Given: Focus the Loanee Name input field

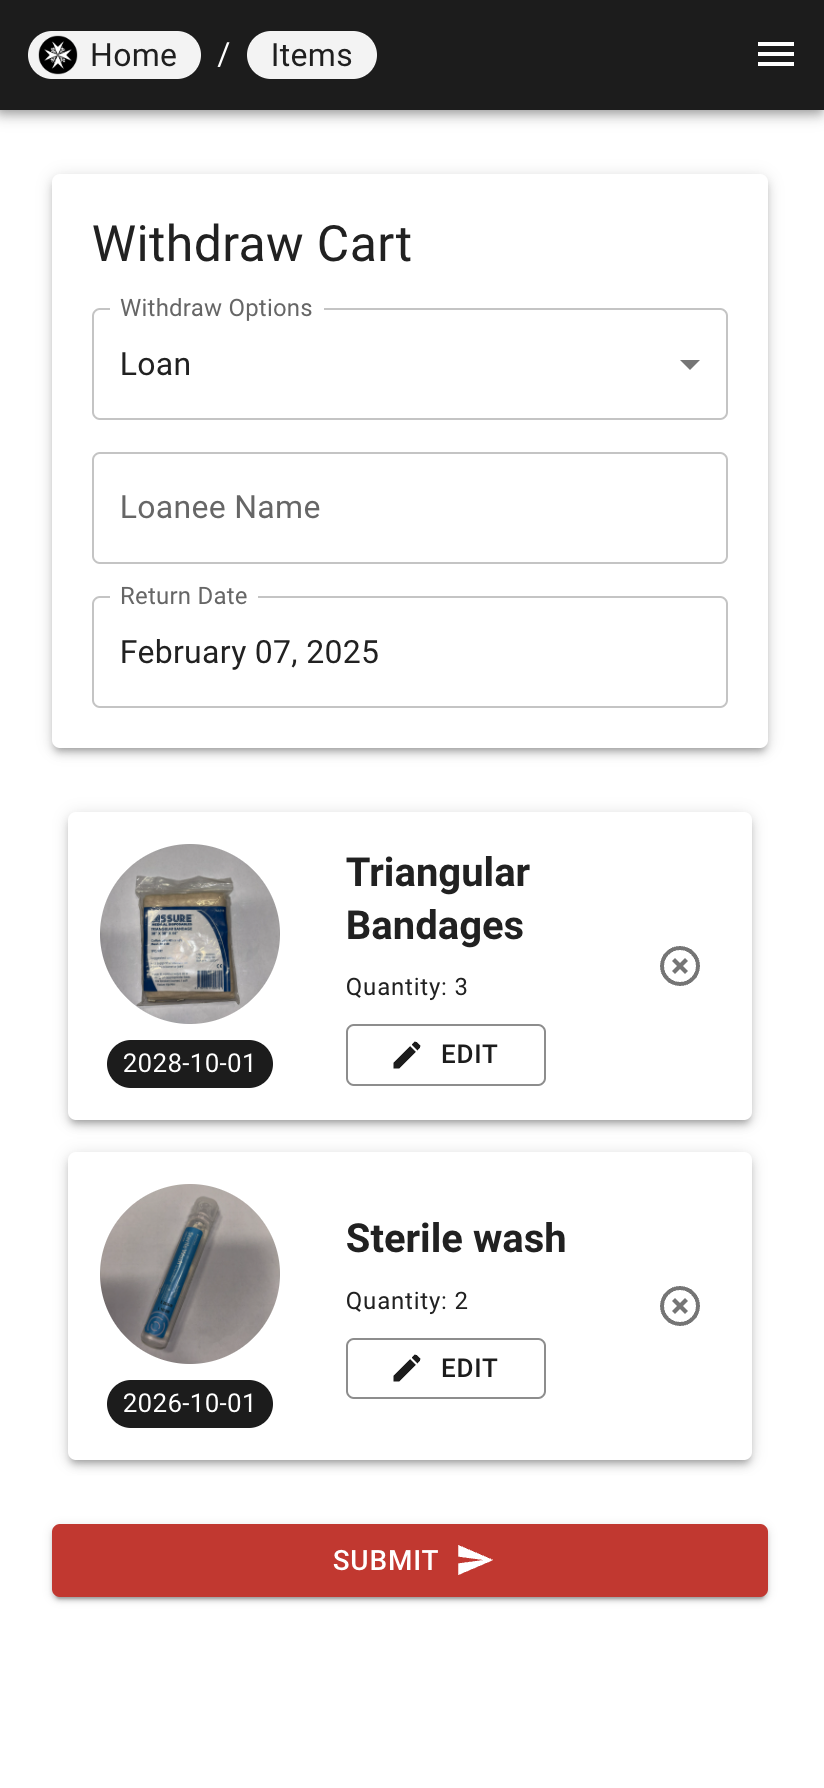Looking at the screenshot, I should click(410, 508).
